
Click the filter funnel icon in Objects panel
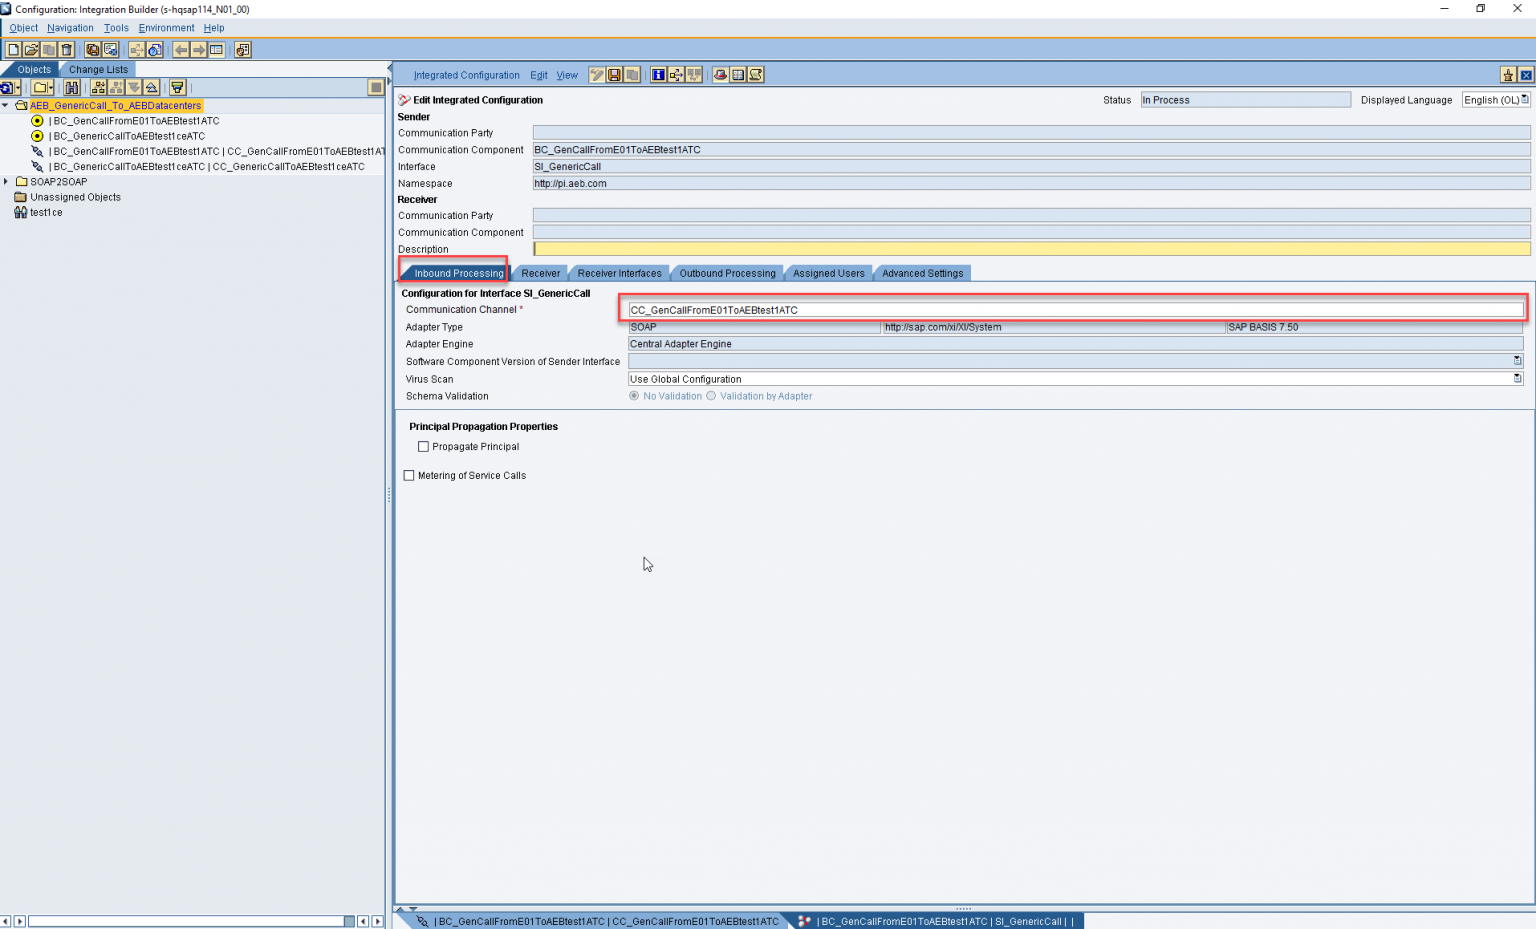[x=177, y=88]
